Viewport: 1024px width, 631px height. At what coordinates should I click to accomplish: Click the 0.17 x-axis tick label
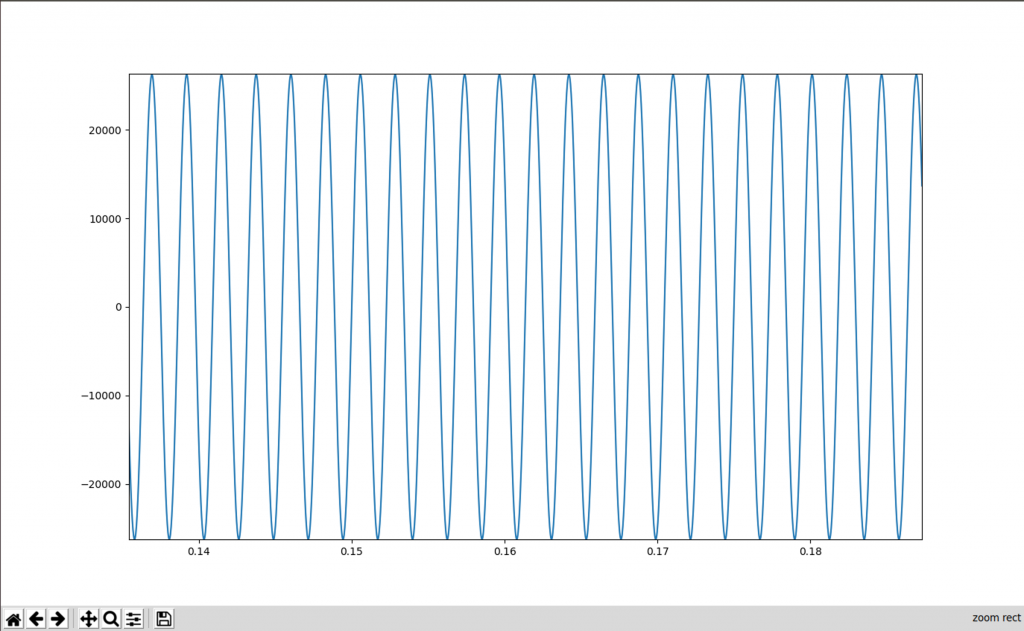click(x=658, y=551)
